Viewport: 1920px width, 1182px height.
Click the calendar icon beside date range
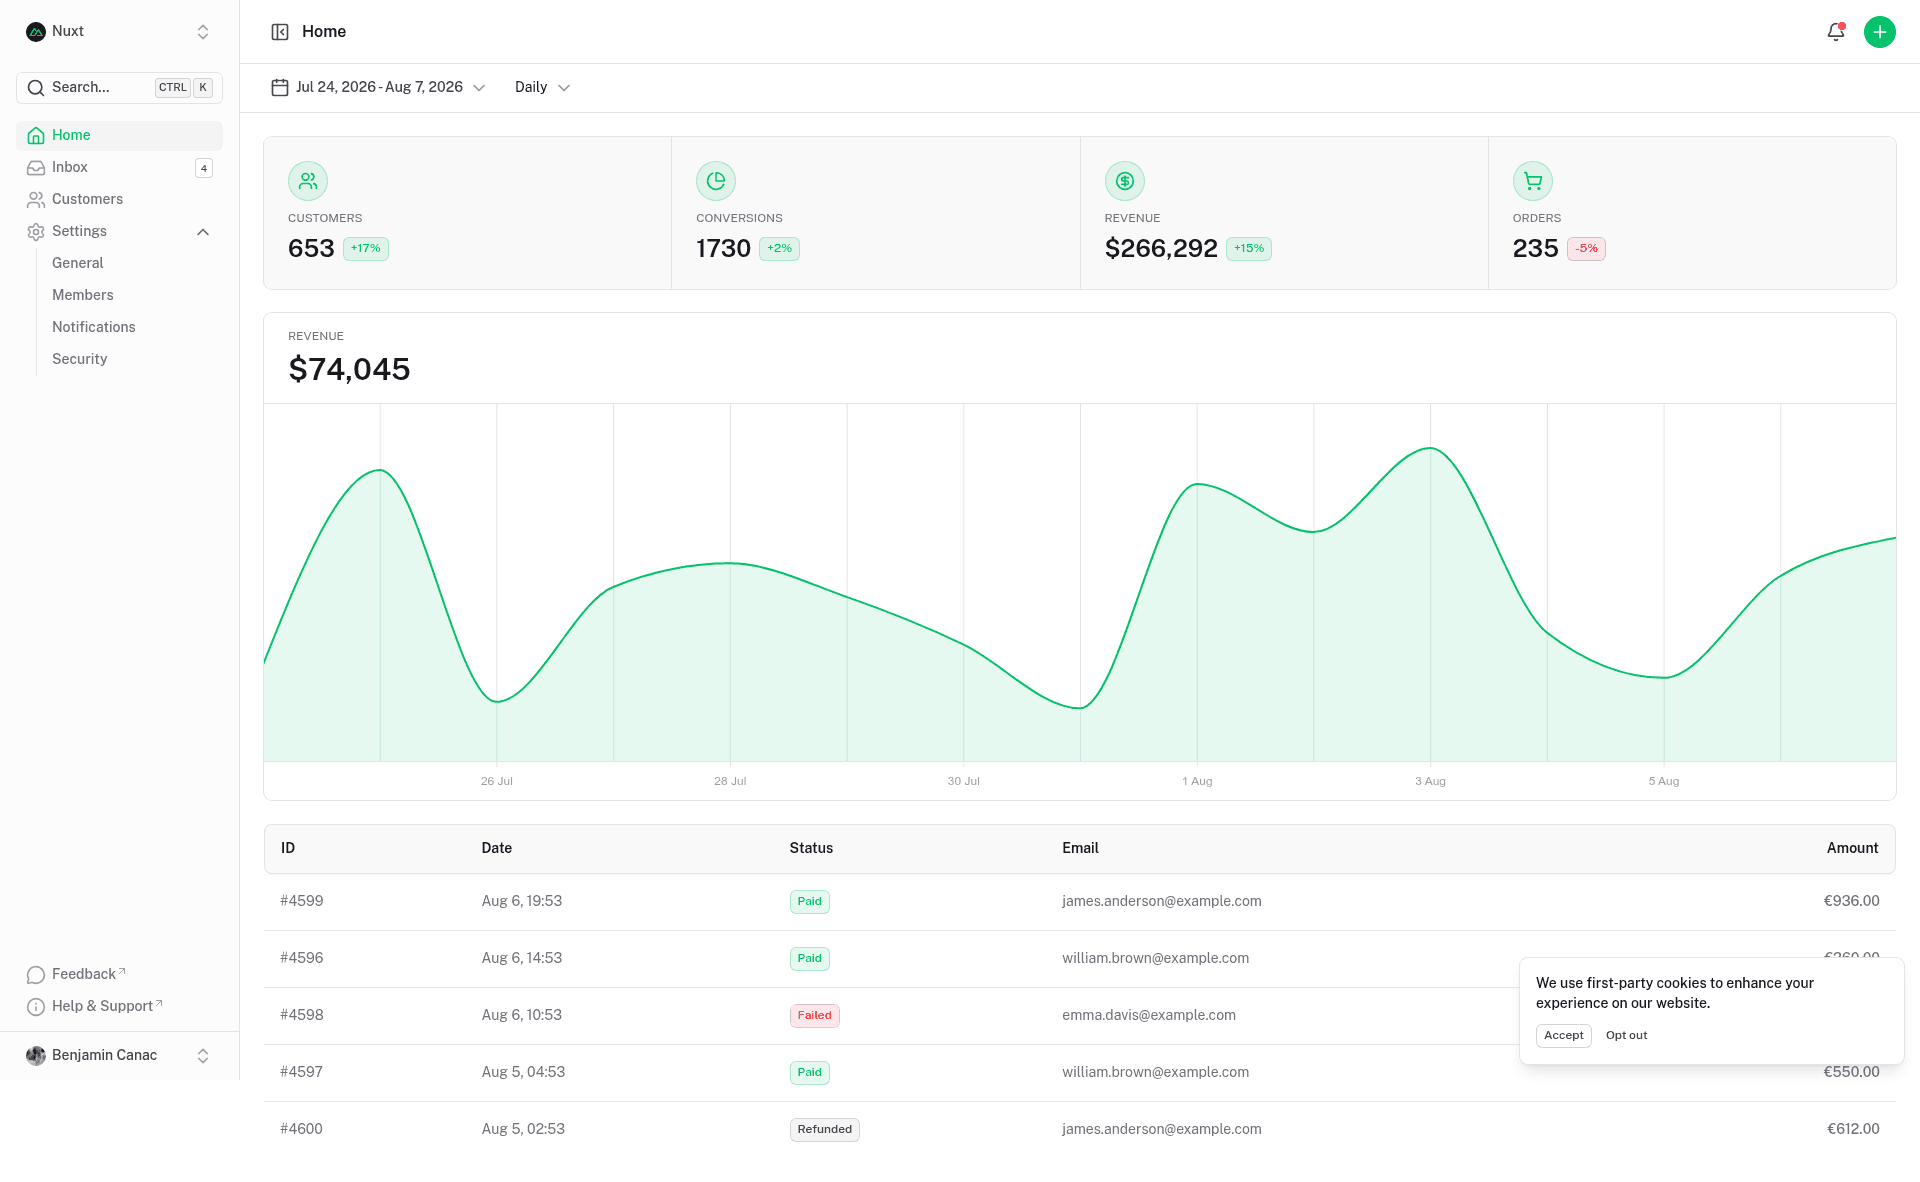pyautogui.click(x=280, y=88)
